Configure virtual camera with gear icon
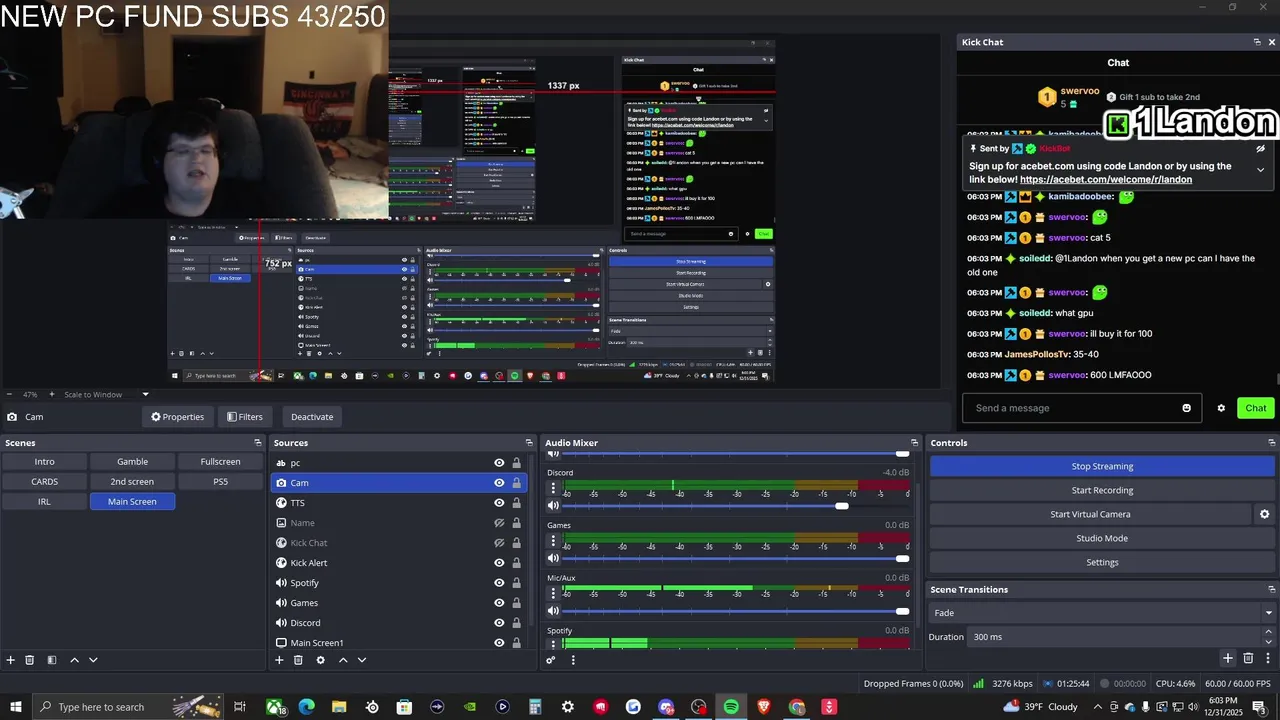1280x720 pixels. (1264, 514)
